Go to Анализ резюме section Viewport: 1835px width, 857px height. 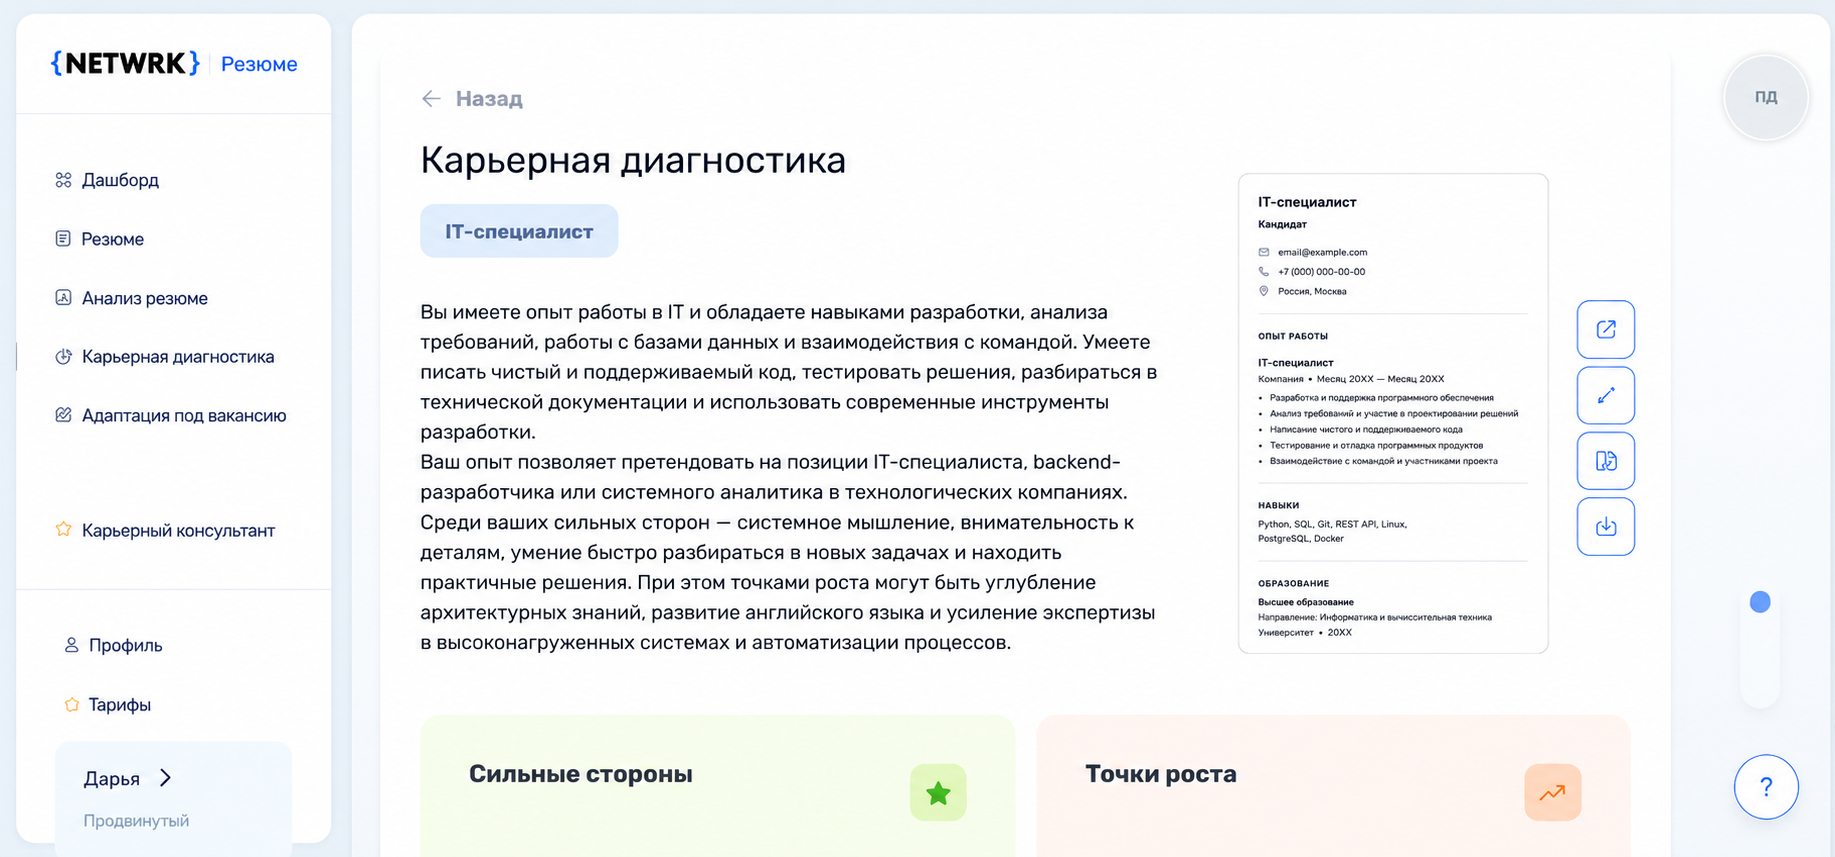[x=145, y=298]
